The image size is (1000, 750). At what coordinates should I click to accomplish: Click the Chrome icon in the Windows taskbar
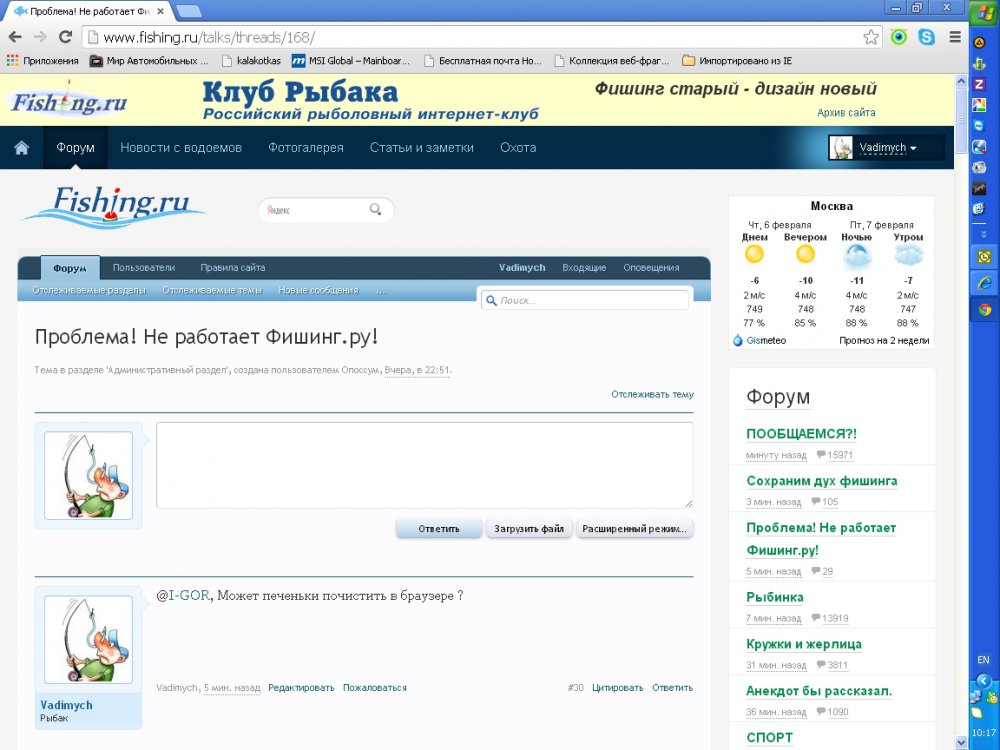984,310
